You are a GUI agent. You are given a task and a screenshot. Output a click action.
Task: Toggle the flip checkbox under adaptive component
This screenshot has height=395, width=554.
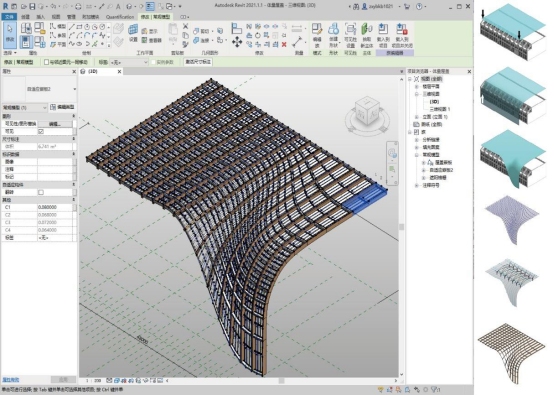(41, 192)
